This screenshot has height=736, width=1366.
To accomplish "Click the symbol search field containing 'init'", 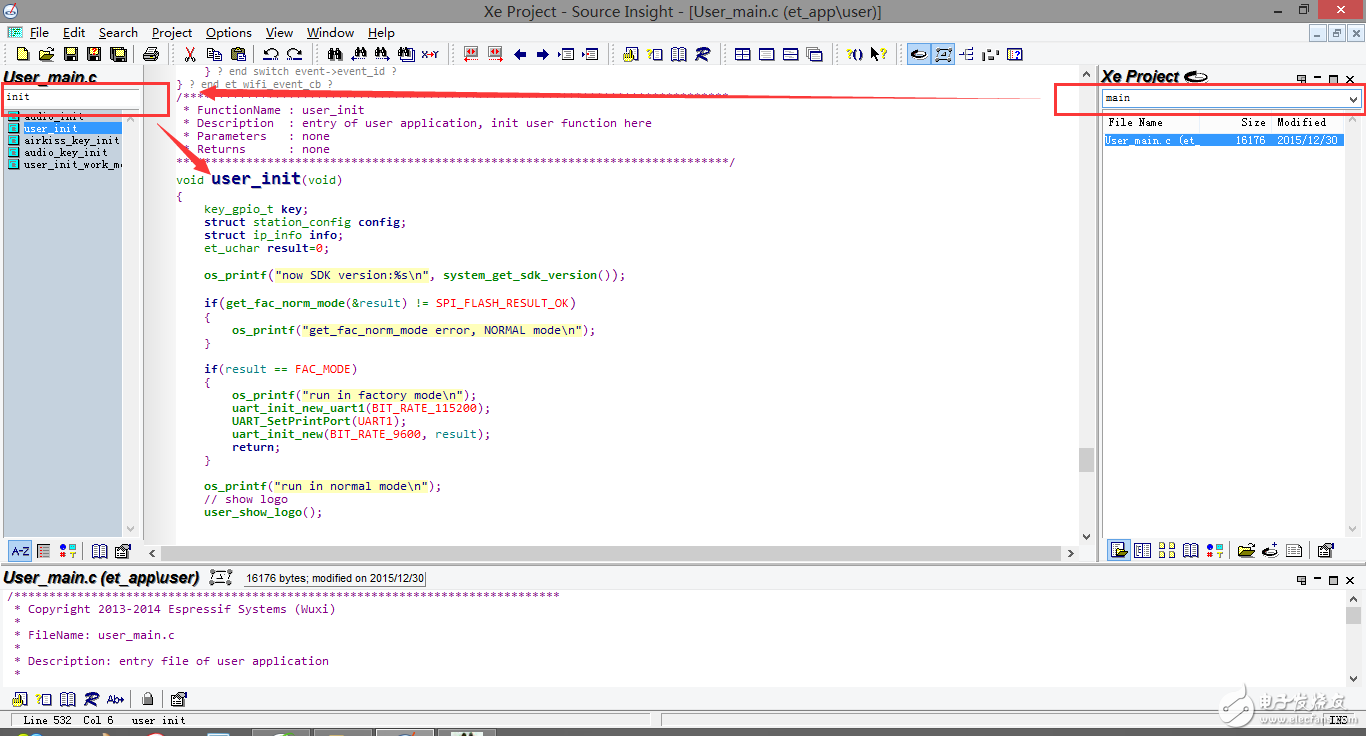I will click(x=71, y=97).
